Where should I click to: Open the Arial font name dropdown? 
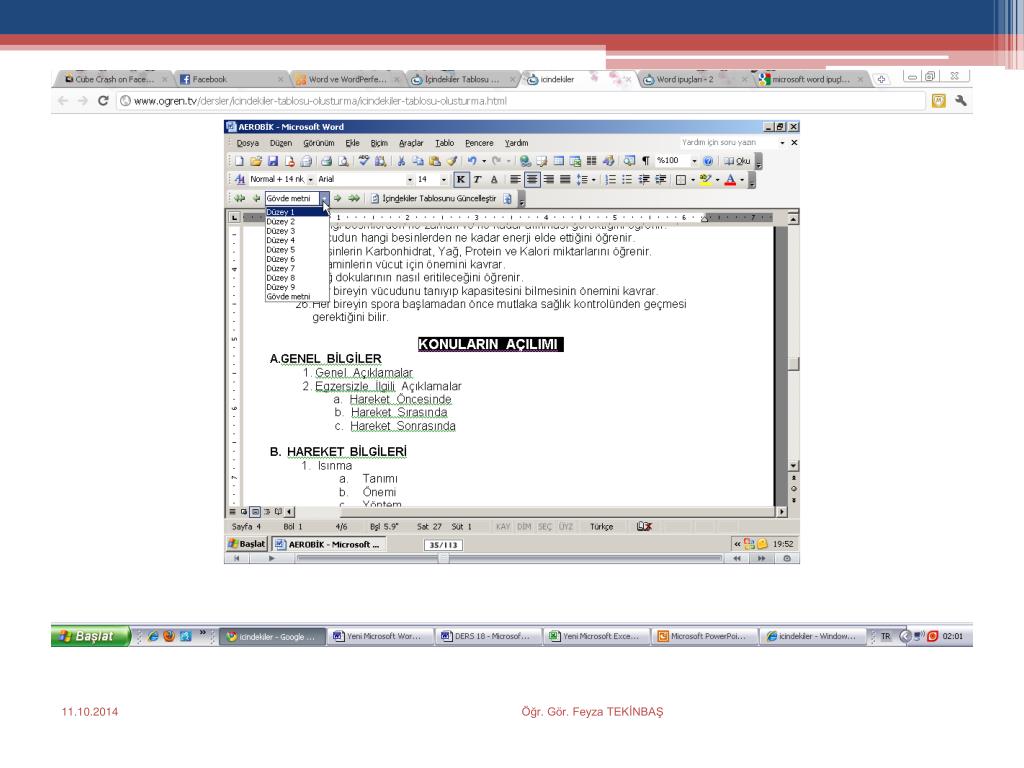pyautogui.click(x=410, y=180)
